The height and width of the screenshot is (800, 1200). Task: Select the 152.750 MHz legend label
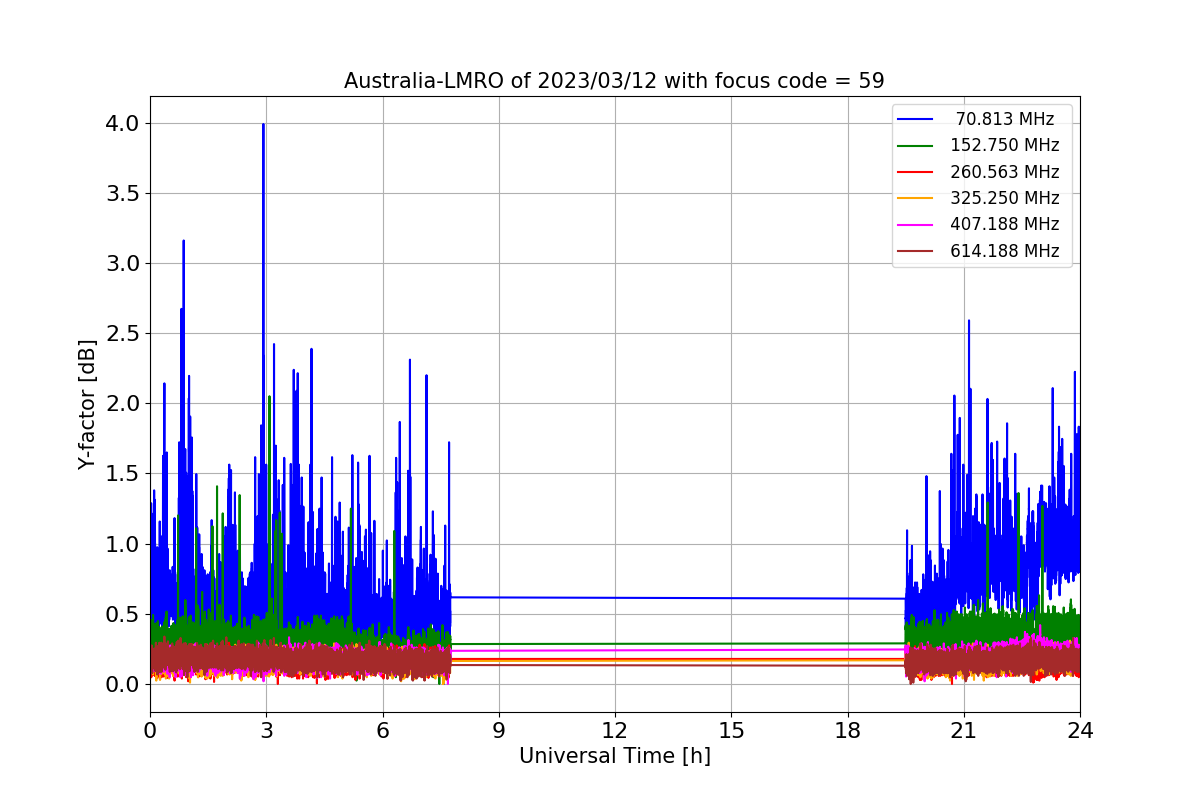[x=1005, y=145]
